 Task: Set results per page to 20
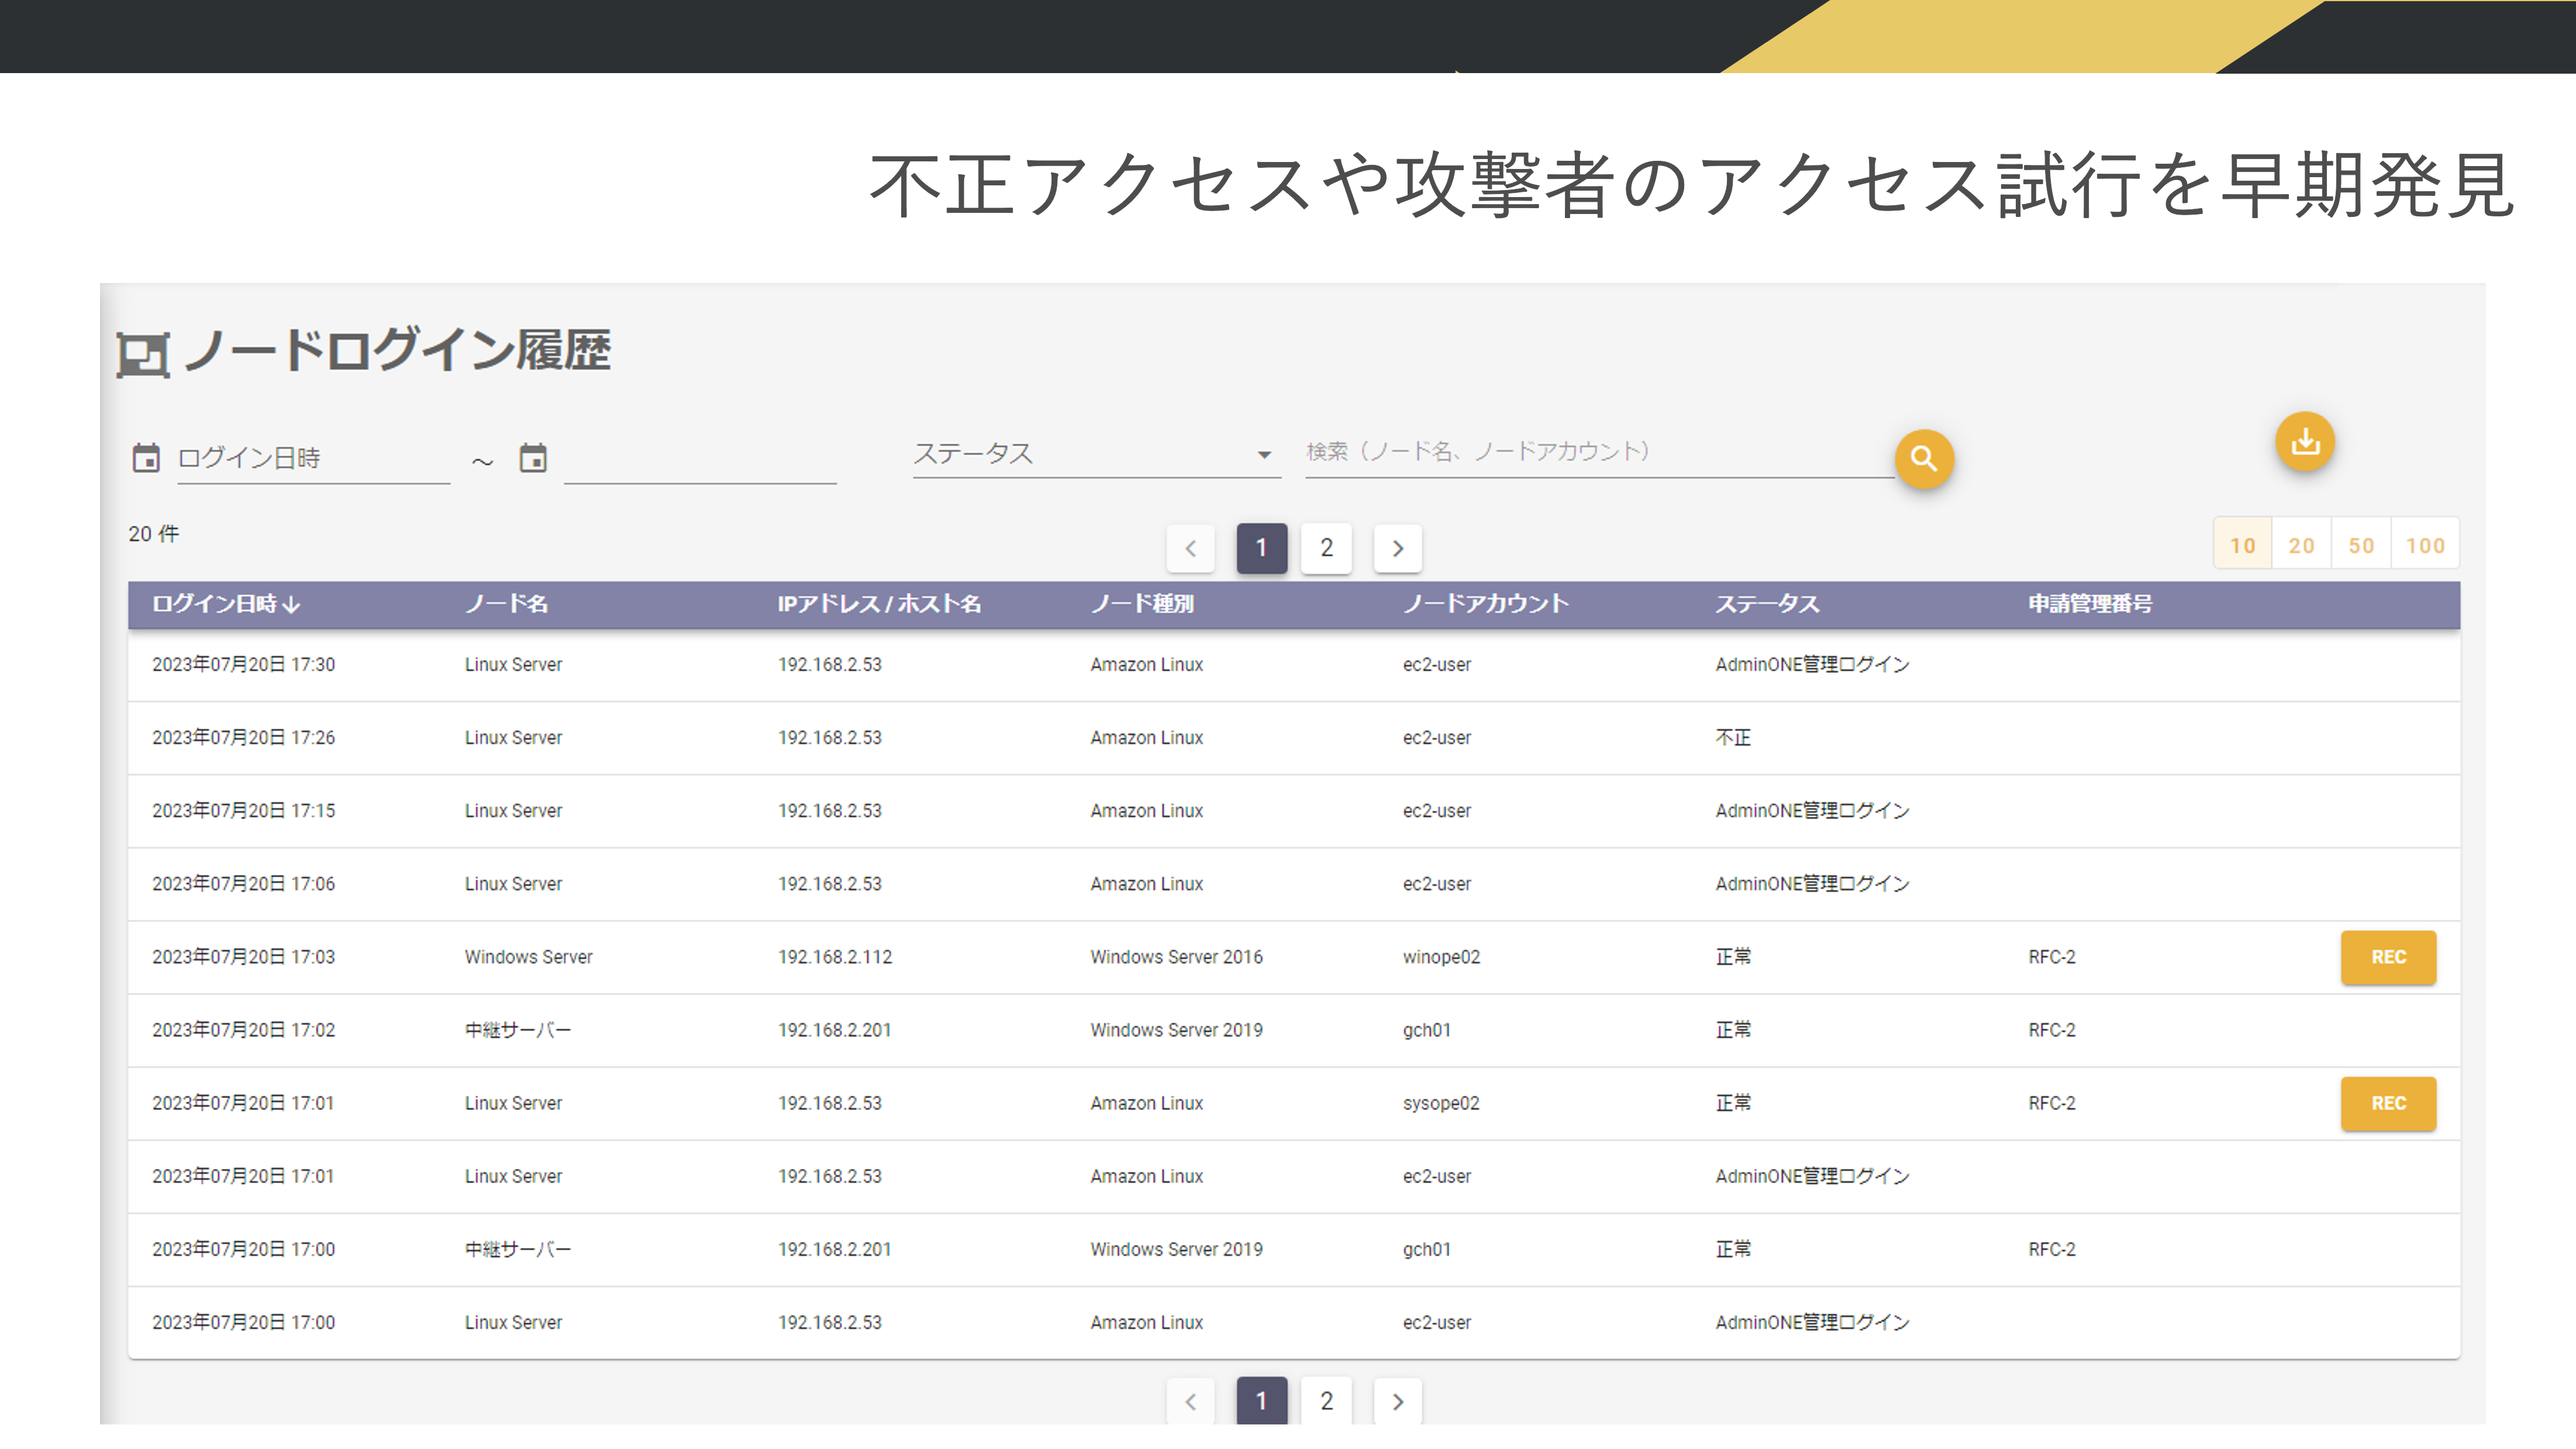(x=2301, y=544)
